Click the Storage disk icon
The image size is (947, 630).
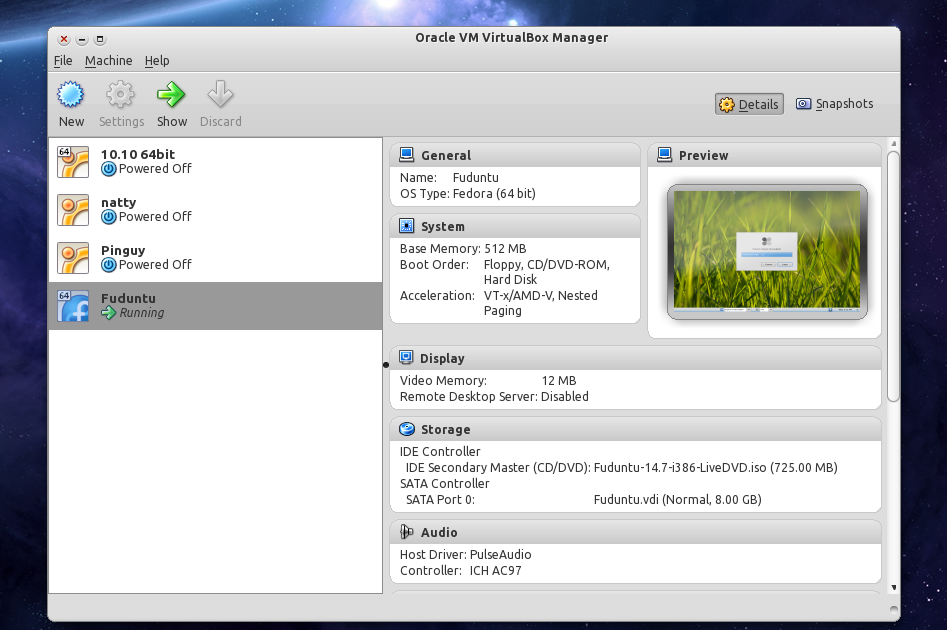(406, 429)
